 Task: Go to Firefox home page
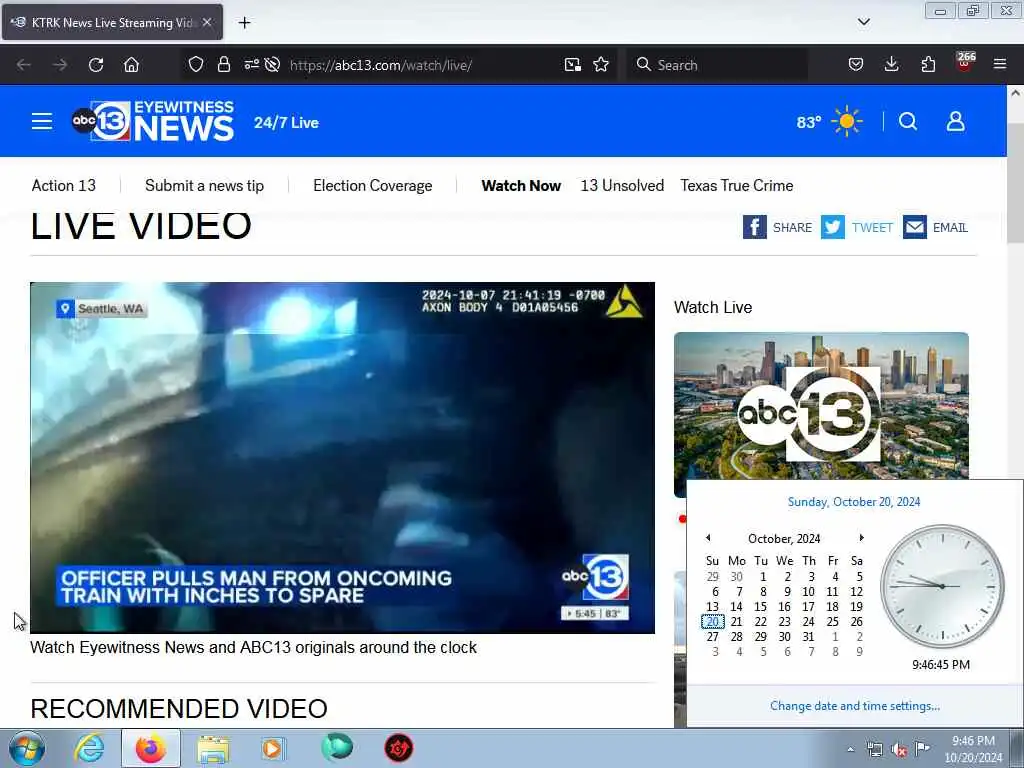pos(131,65)
